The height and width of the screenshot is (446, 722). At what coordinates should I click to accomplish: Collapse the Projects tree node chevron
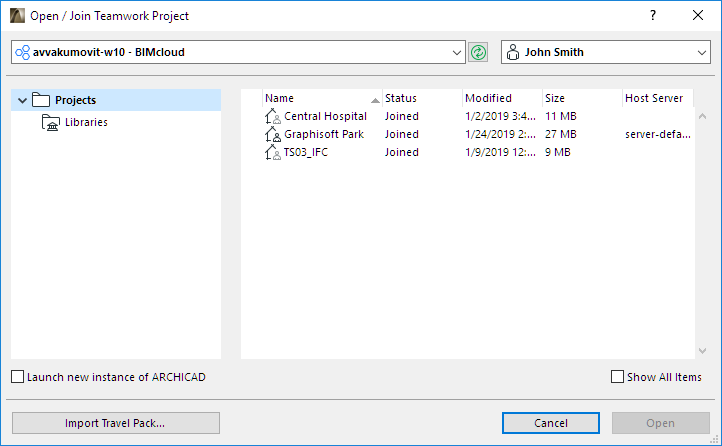22,100
